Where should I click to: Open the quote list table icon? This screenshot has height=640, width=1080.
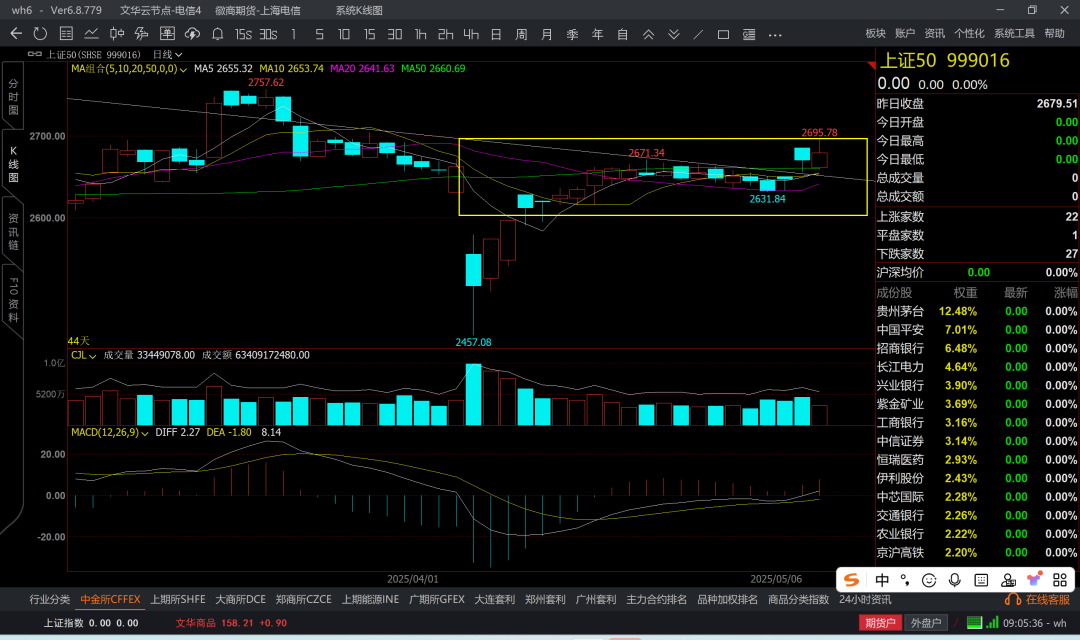coord(66,34)
